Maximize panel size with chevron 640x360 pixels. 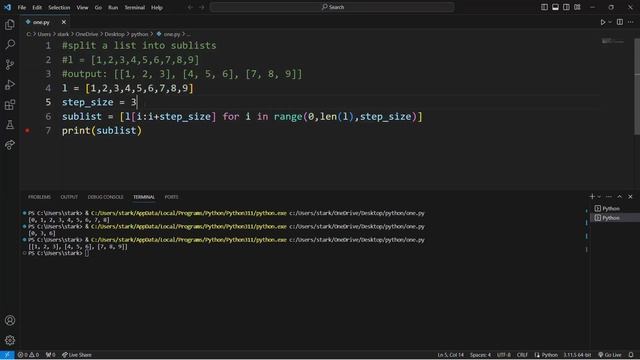click(620, 197)
